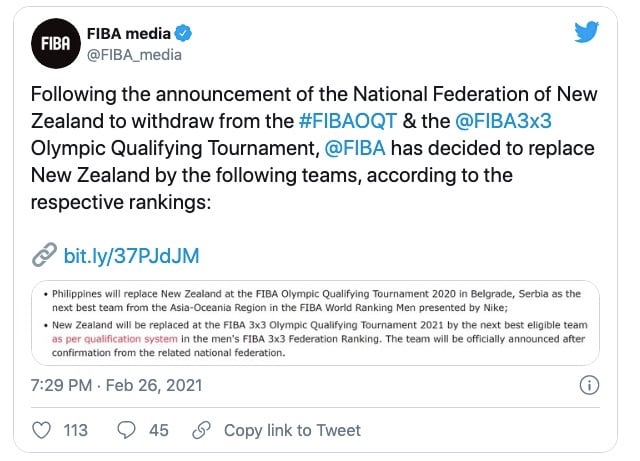Screen dimensions: 640x461
Task: Click the 7:29 PM timestamp
Action: (61, 385)
